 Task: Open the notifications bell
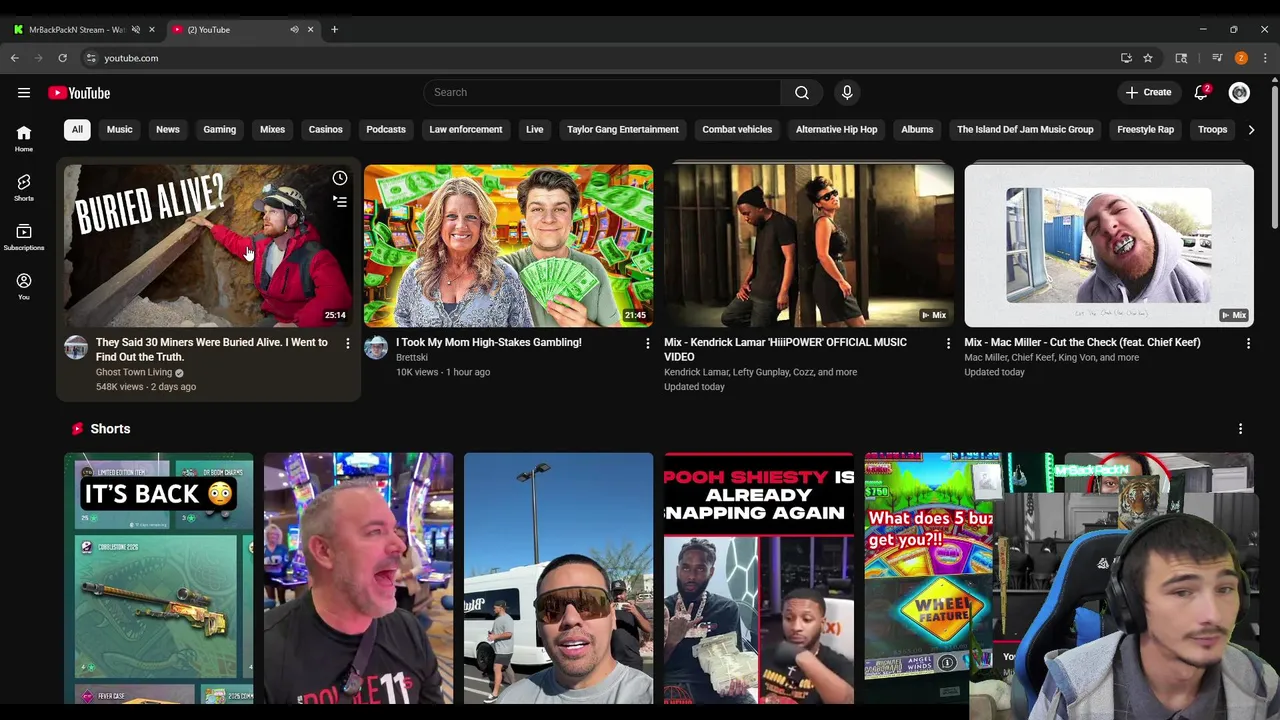tap(1201, 93)
